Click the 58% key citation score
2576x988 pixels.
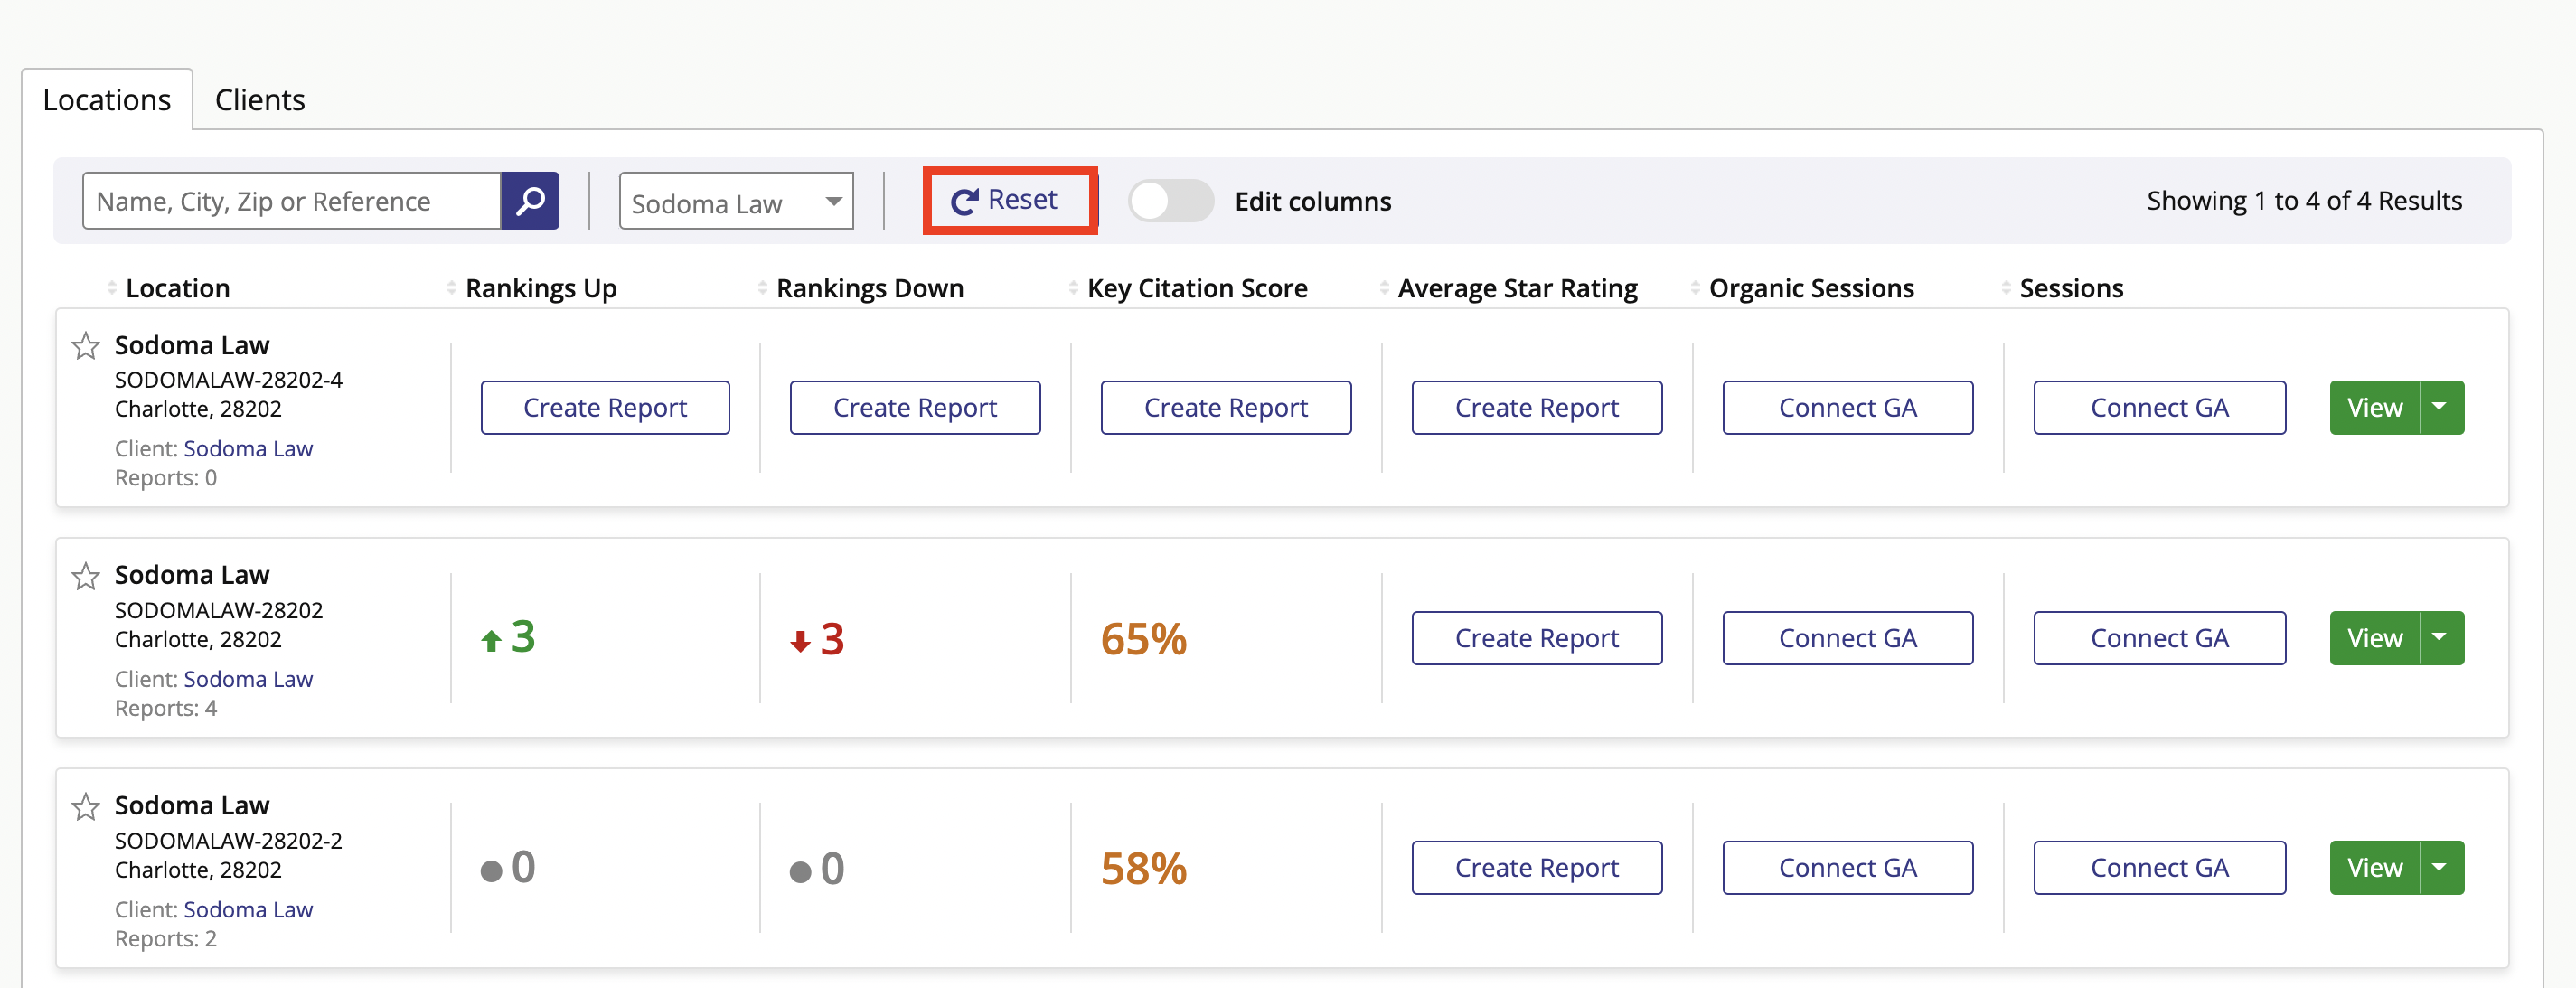tap(1144, 869)
